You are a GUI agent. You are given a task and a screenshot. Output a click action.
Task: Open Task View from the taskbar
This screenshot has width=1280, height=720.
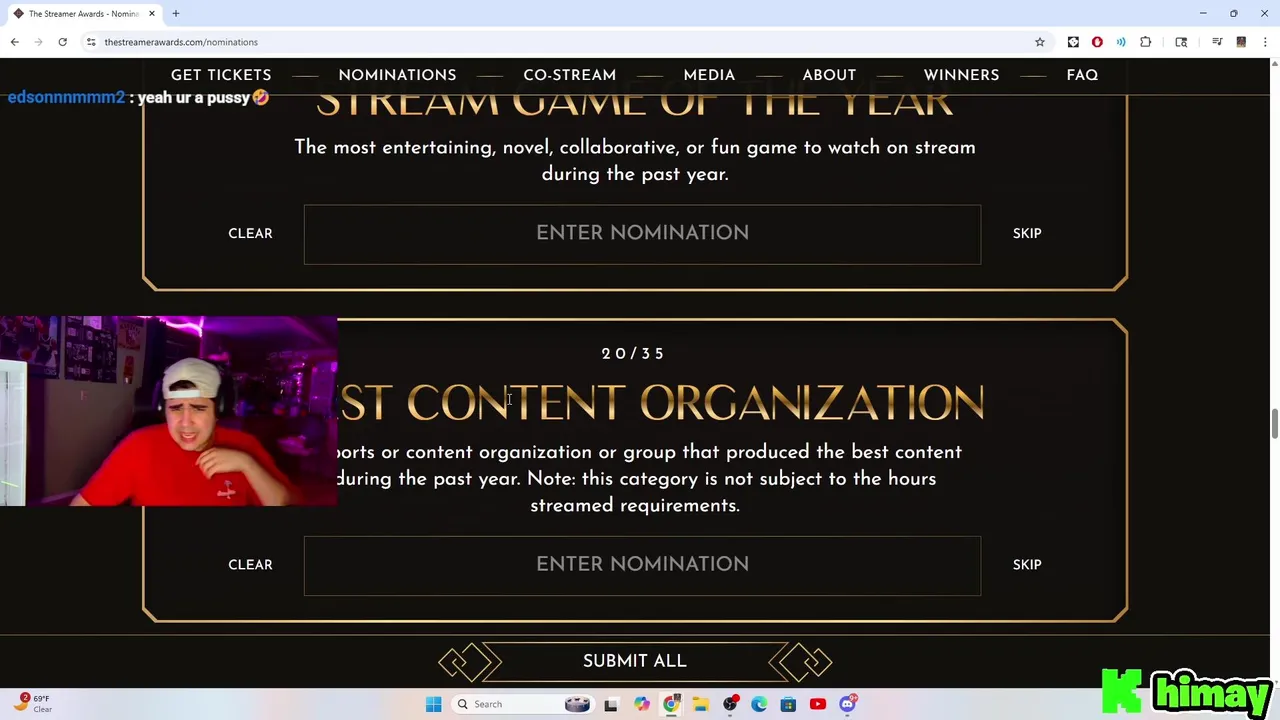point(611,704)
